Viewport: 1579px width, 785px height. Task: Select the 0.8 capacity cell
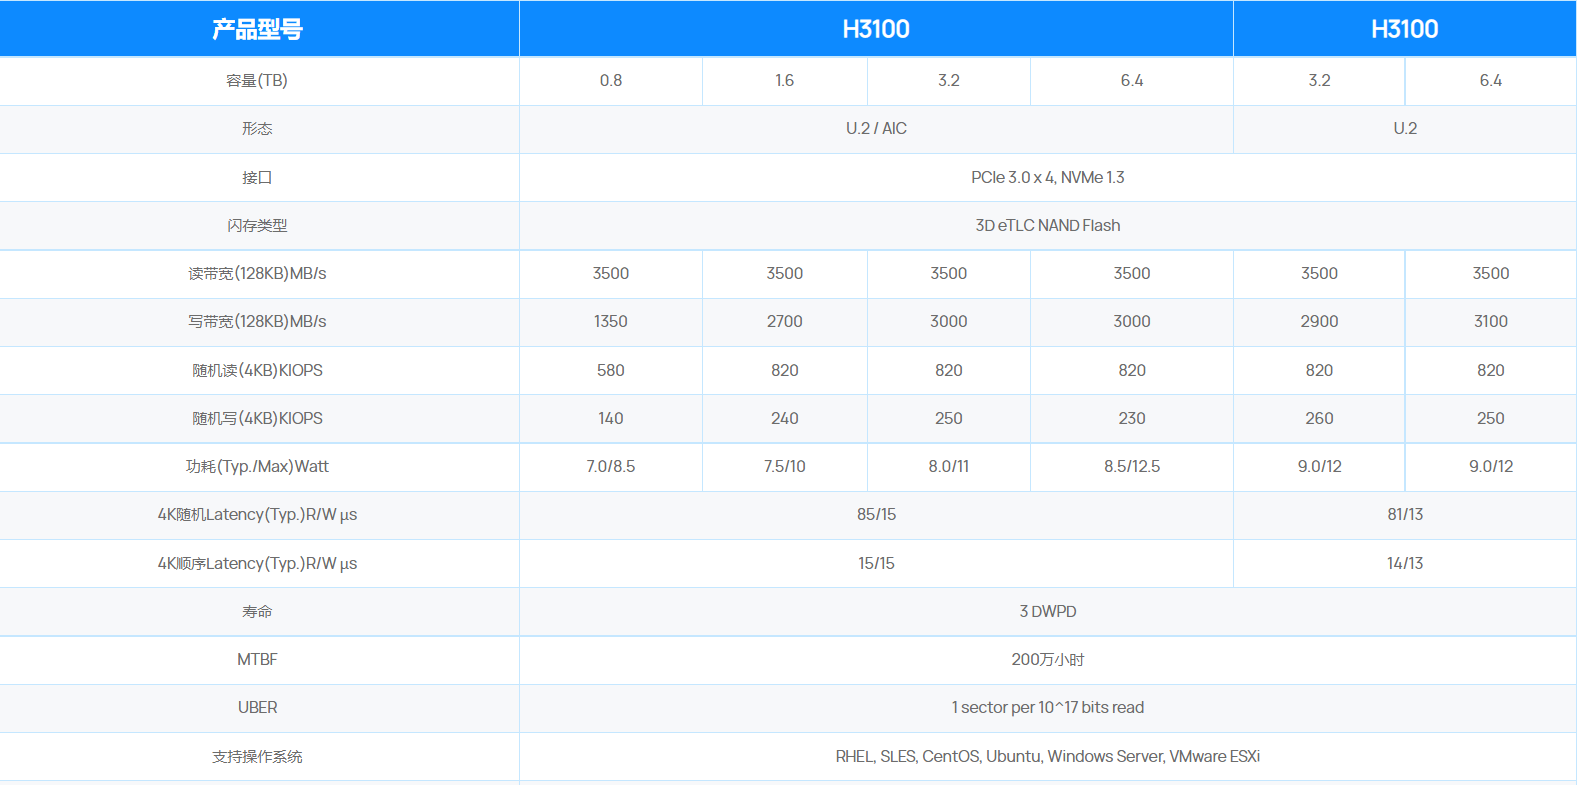(x=610, y=80)
